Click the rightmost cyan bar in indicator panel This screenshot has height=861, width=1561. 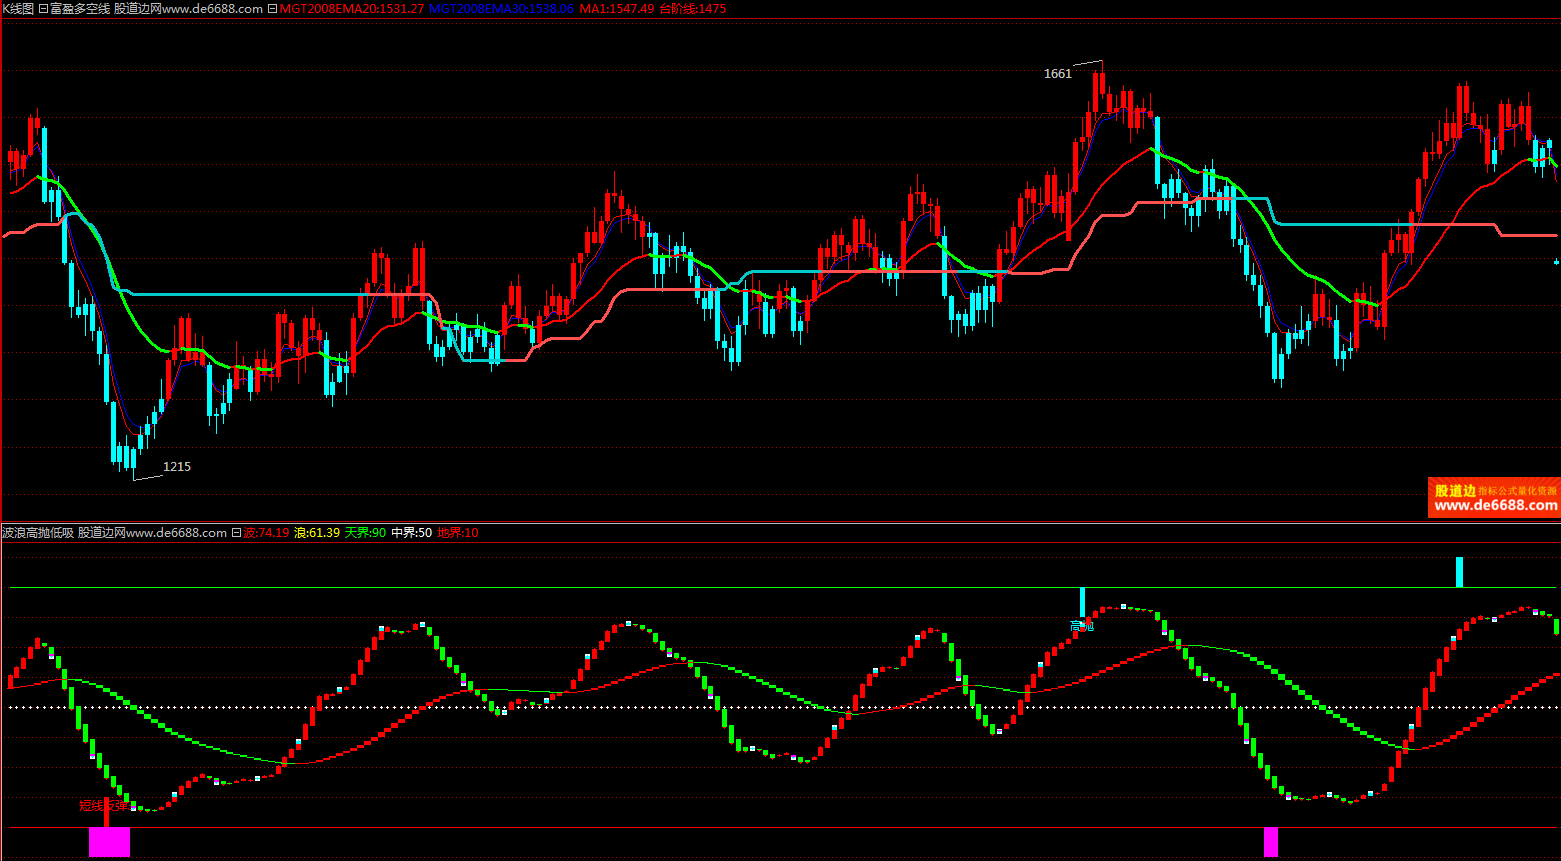pyautogui.click(x=1459, y=572)
